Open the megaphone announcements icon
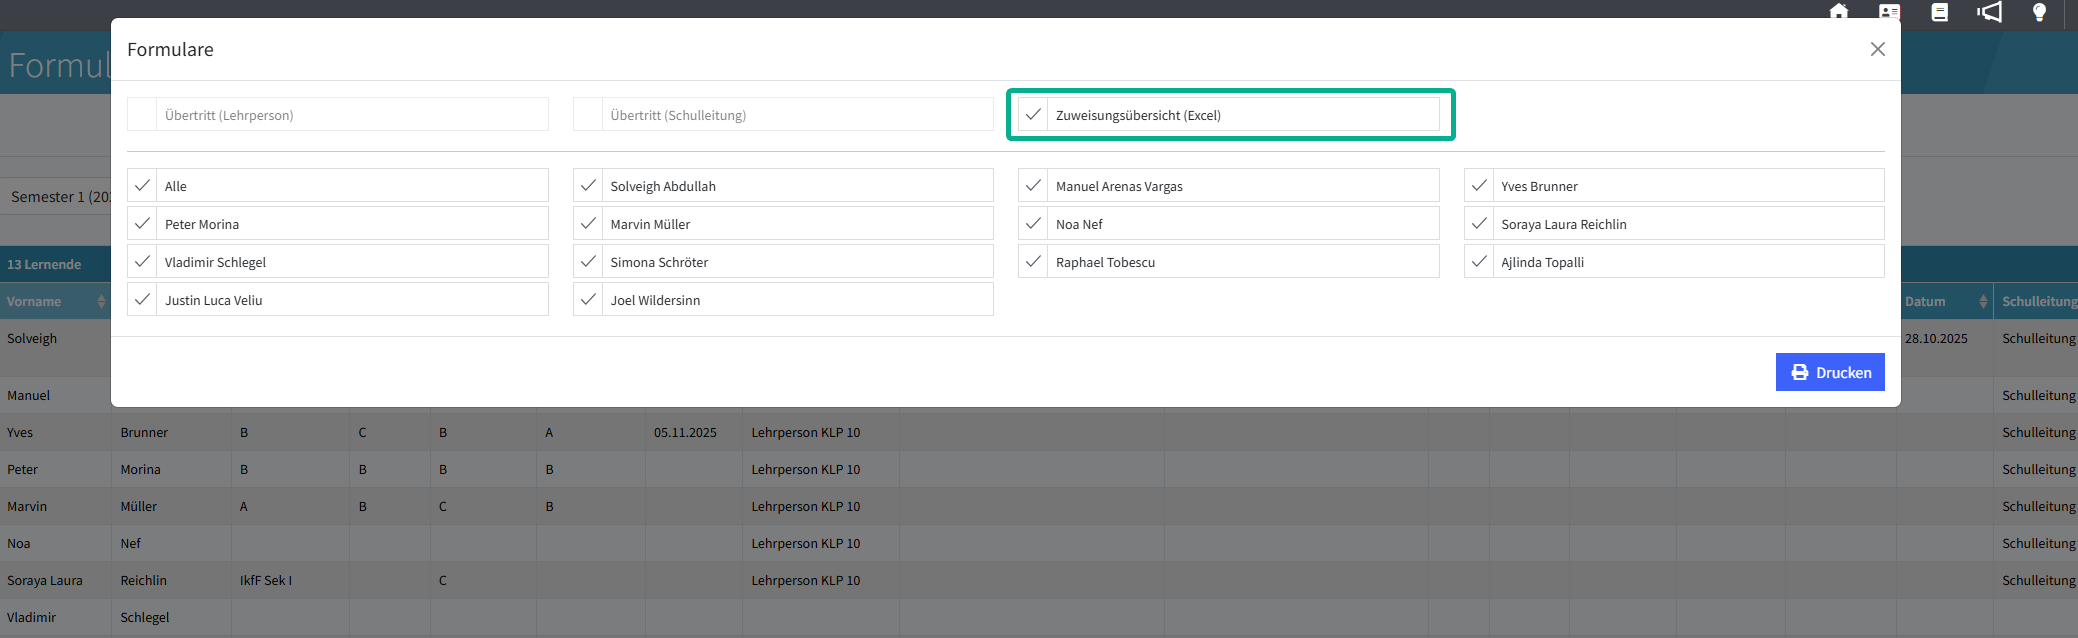The image size is (2078, 638). pyautogui.click(x=1989, y=12)
